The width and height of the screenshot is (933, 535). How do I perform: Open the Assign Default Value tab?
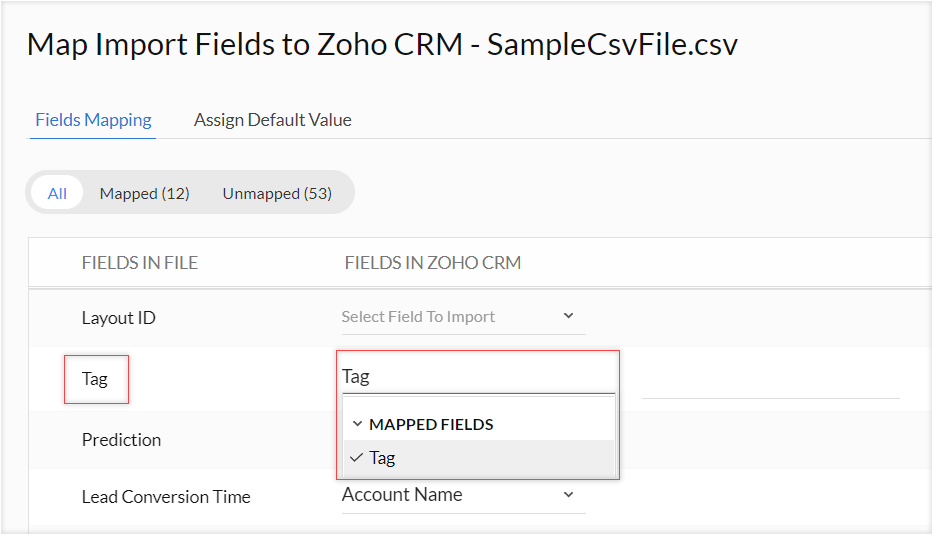click(273, 120)
